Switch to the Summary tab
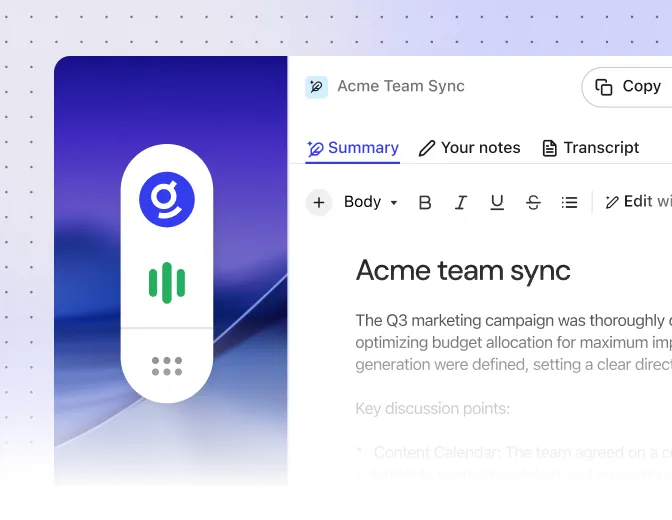This screenshot has height=520, width=672. (x=353, y=148)
